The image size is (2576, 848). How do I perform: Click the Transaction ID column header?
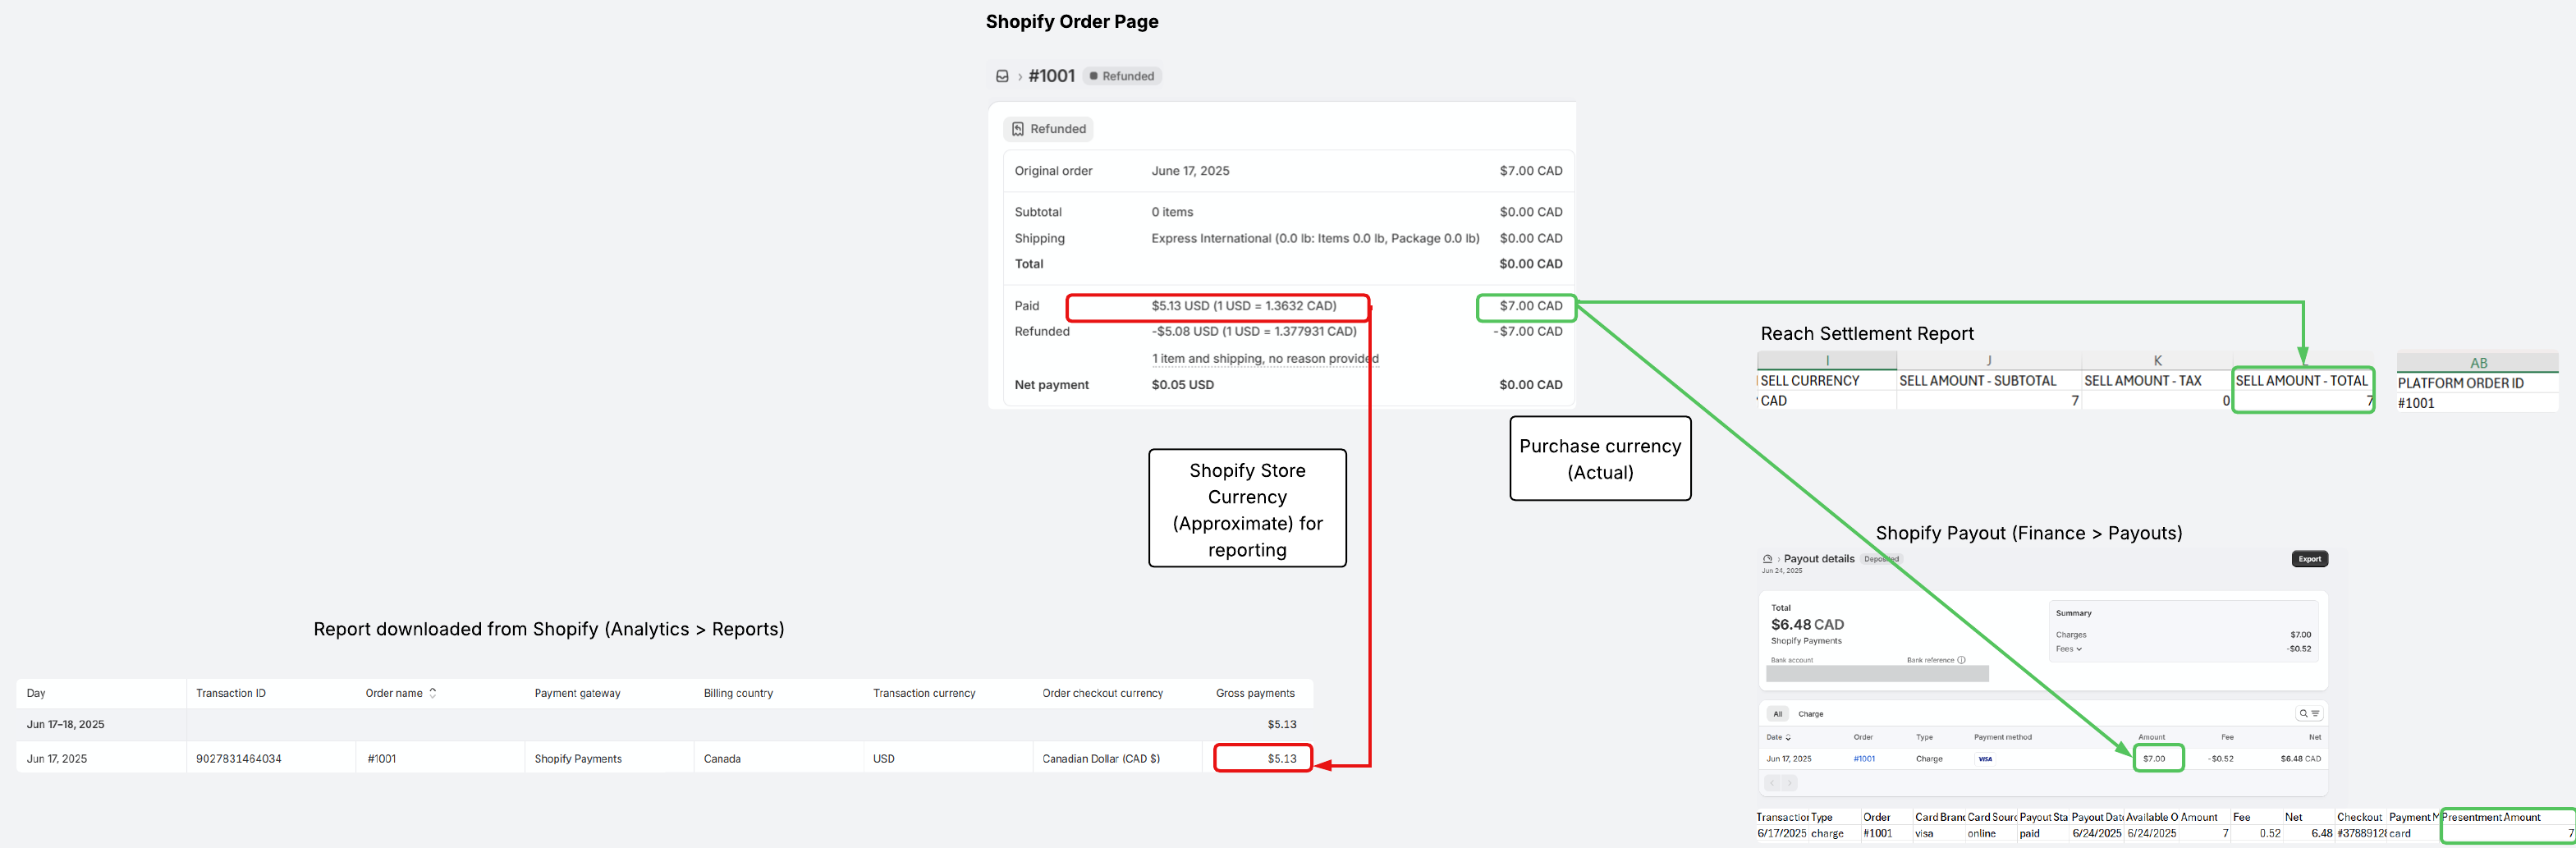pyautogui.click(x=231, y=693)
